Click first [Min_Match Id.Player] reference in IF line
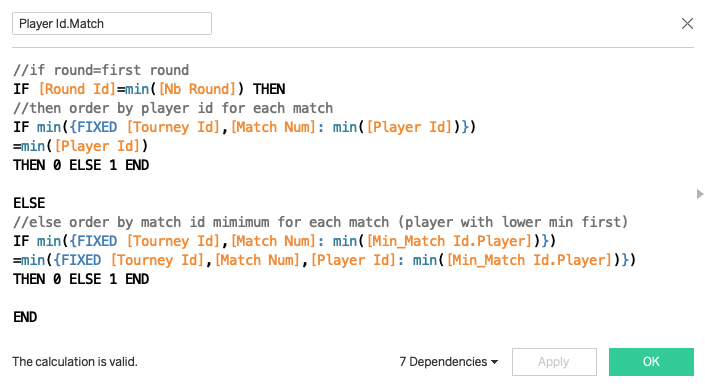705x386 pixels. [x=450, y=241]
